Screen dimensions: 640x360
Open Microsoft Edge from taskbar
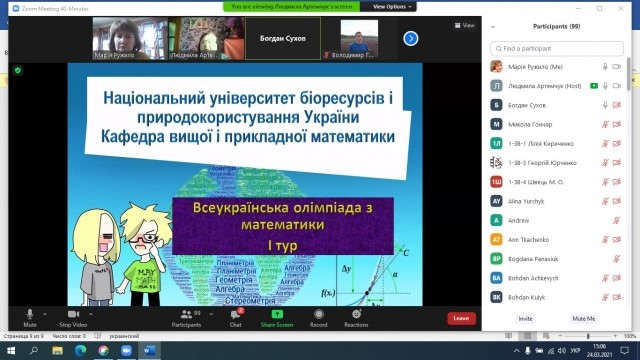click(x=80, y=351)
